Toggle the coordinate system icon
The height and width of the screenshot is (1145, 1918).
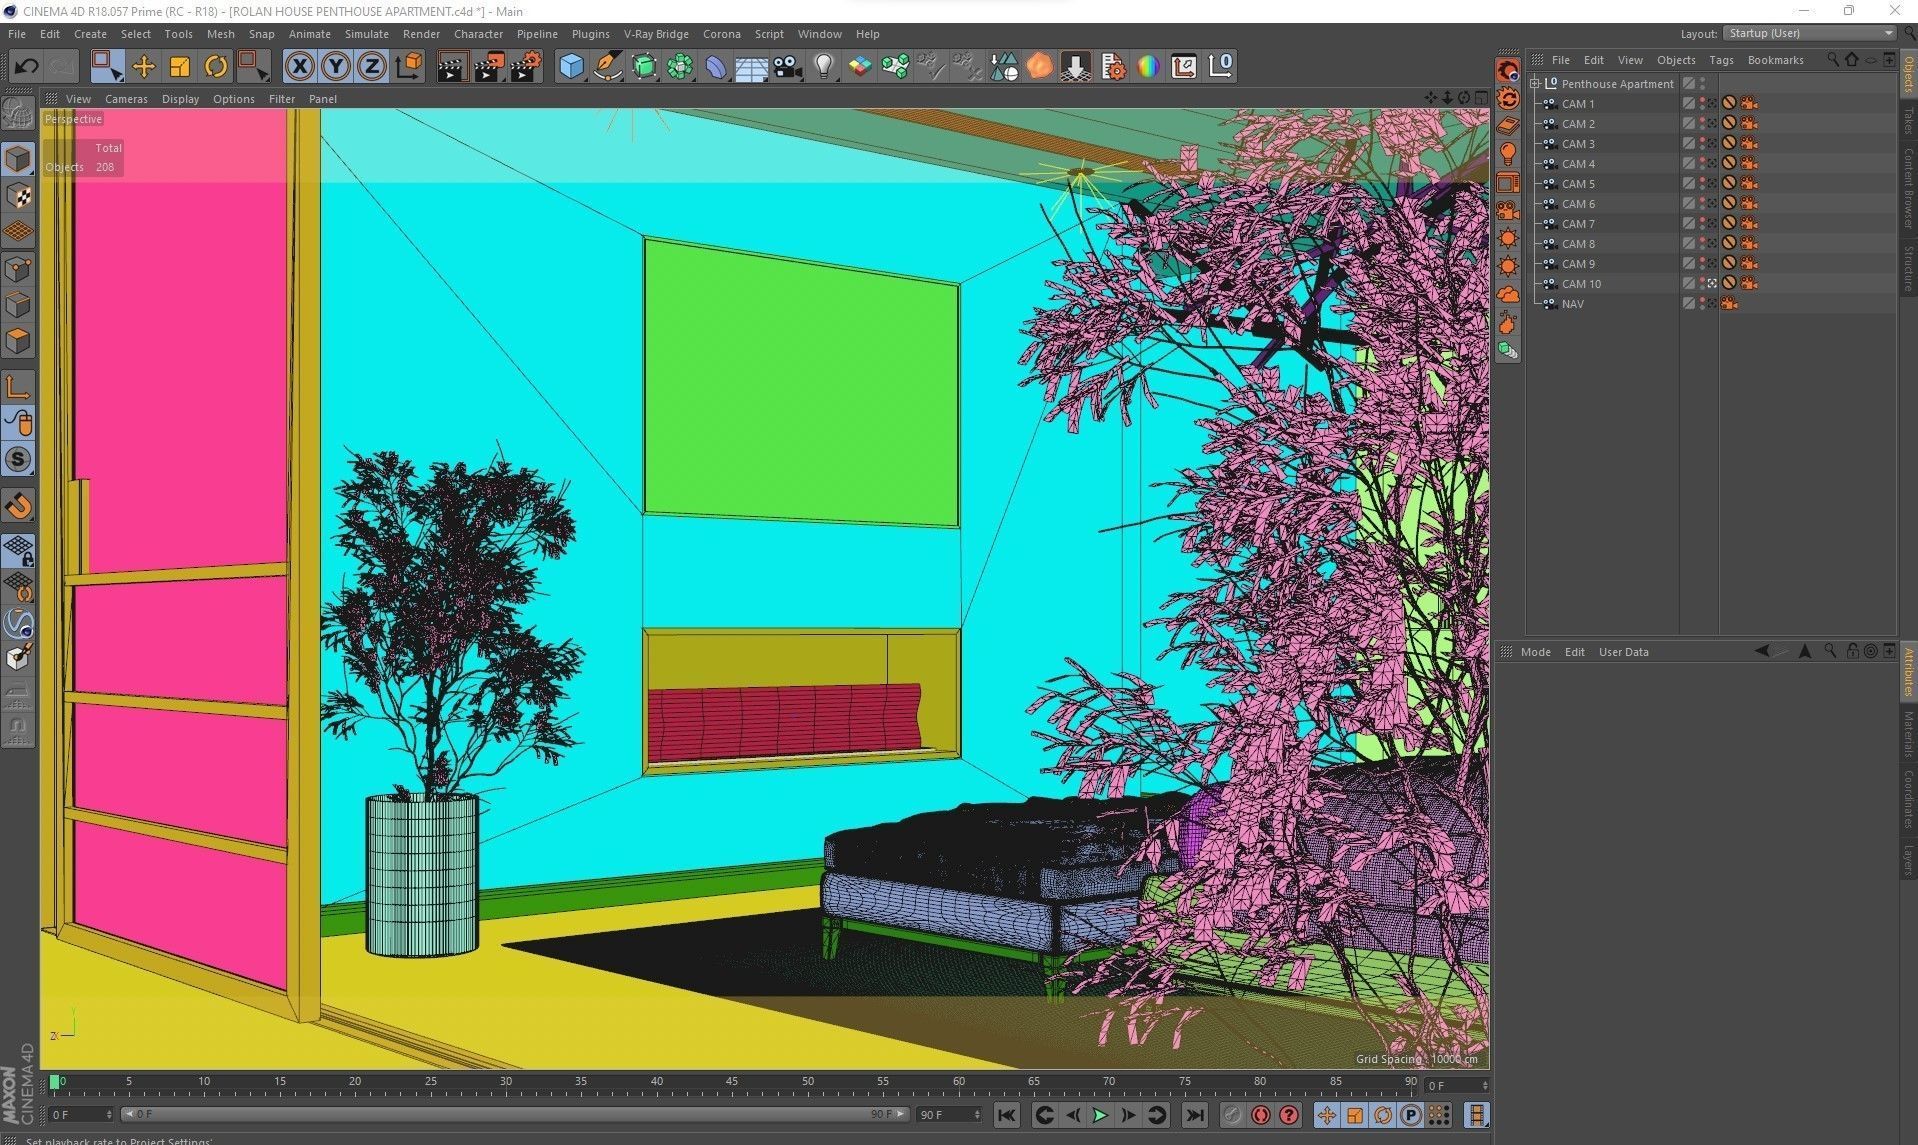point(409,67)
